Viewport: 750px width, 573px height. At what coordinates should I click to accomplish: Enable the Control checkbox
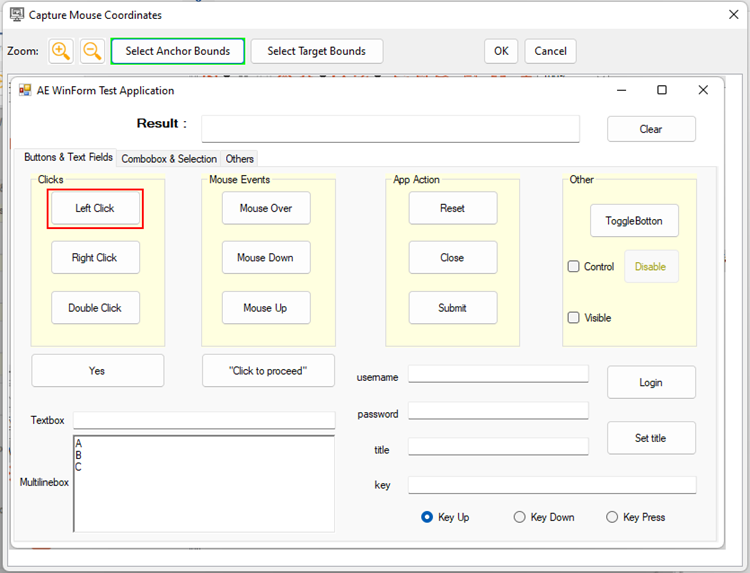(x=574, y=267)
